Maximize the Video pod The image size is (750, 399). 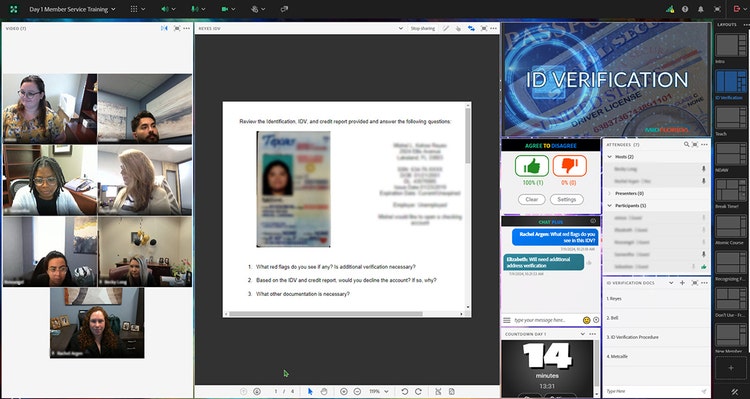pyautogui.click(x=177, y=28)
